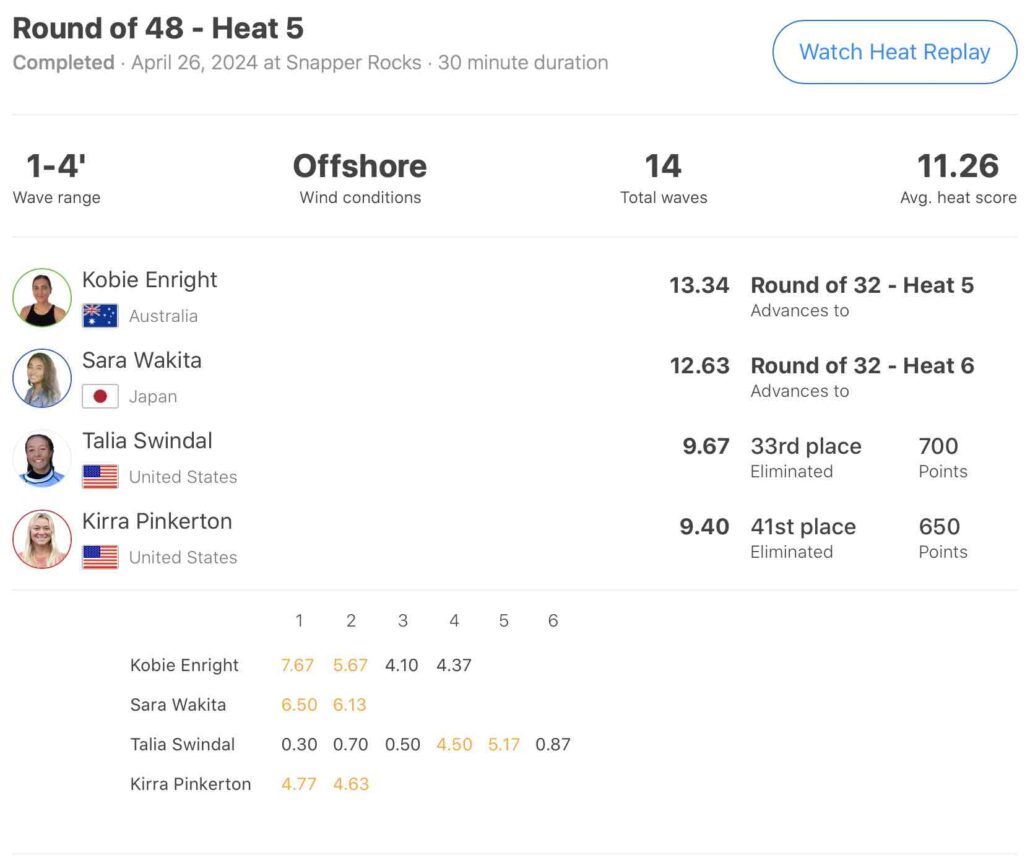
Task: Click the Watch Heat Replay button
Action: tap(894, 52)
